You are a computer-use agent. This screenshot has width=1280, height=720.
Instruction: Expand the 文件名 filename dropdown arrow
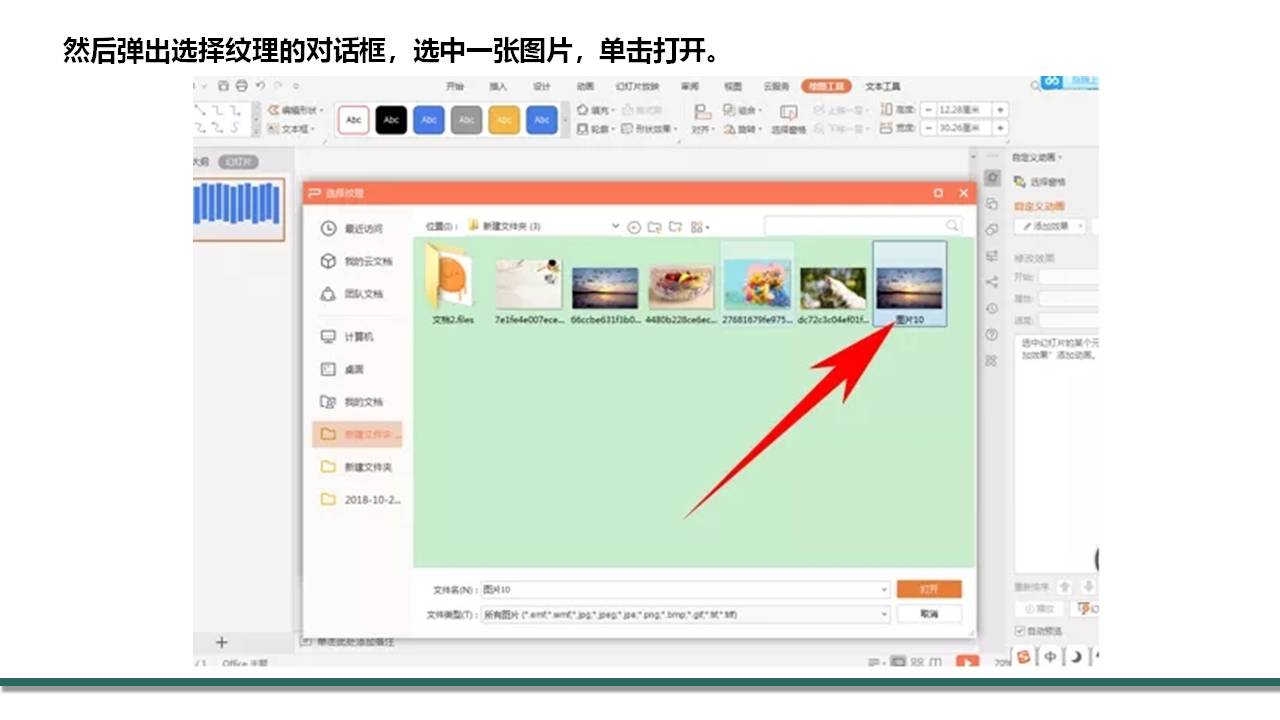coord(884,590)
